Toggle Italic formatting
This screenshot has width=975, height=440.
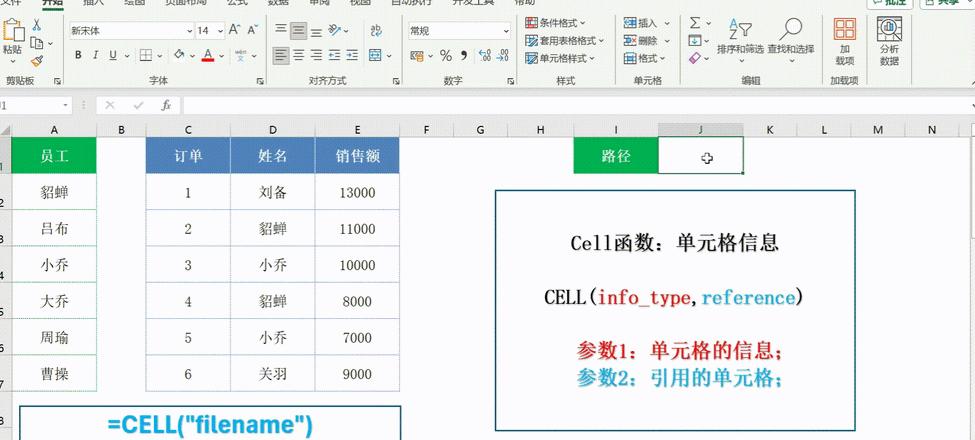(95, 55)
